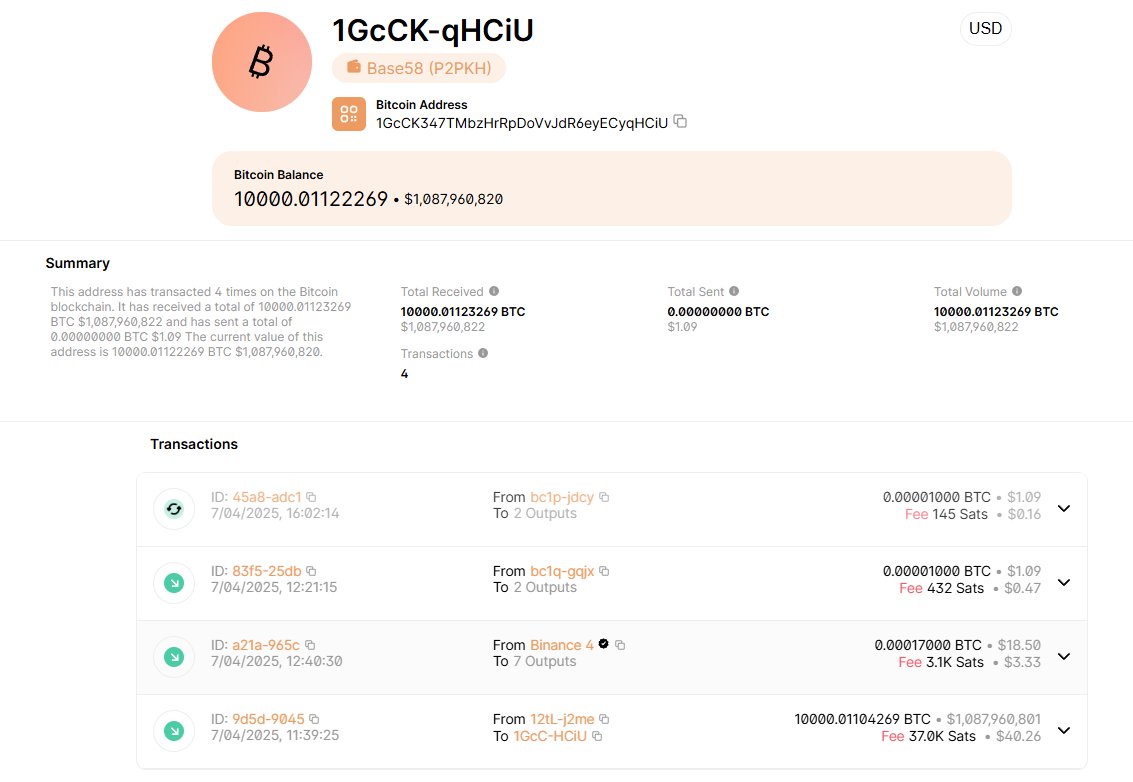Click the incoming arrow icon for 83f5-25db

174,583
